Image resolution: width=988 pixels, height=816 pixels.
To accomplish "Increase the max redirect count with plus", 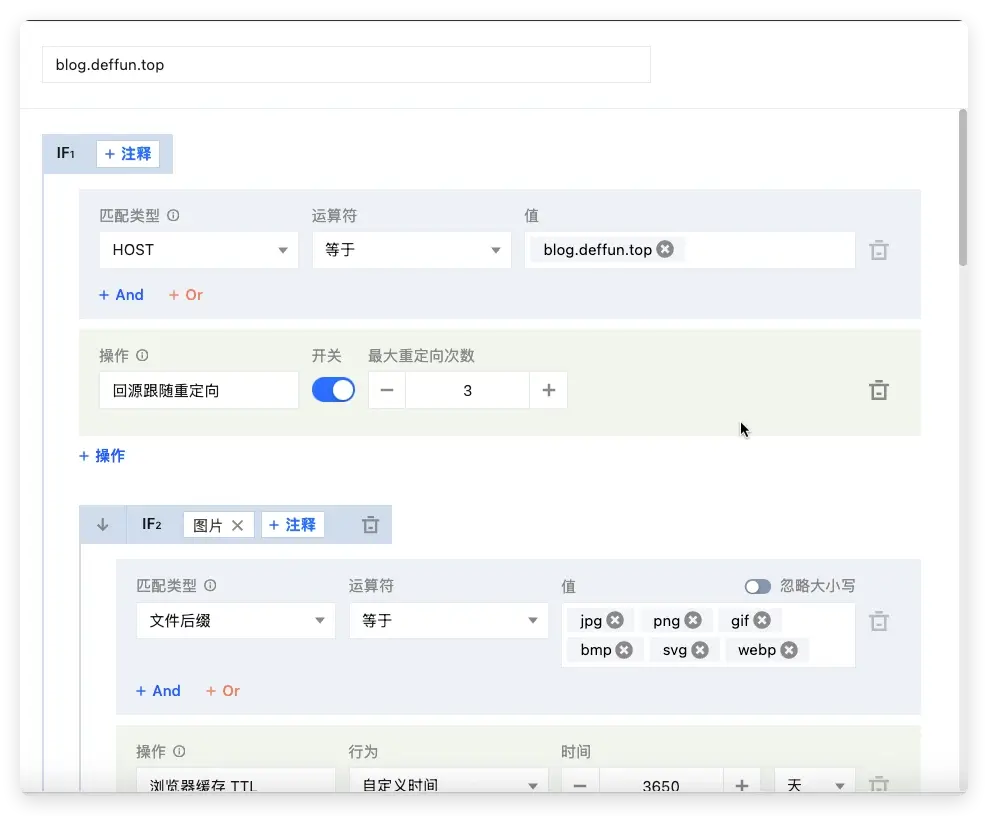I will [x=548, y=390].
